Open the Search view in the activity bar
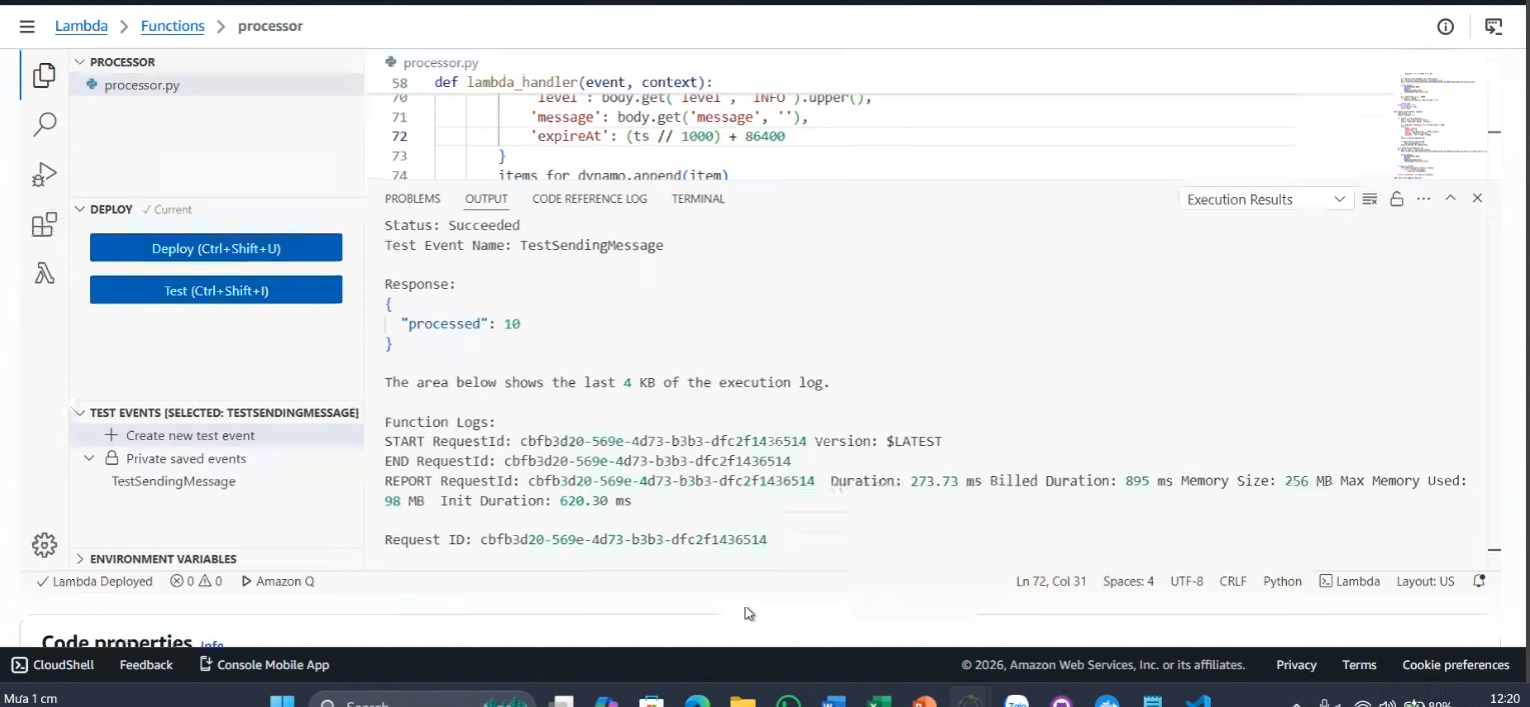The width and height of the screenshot is (1530, 707). coord(44,125)
